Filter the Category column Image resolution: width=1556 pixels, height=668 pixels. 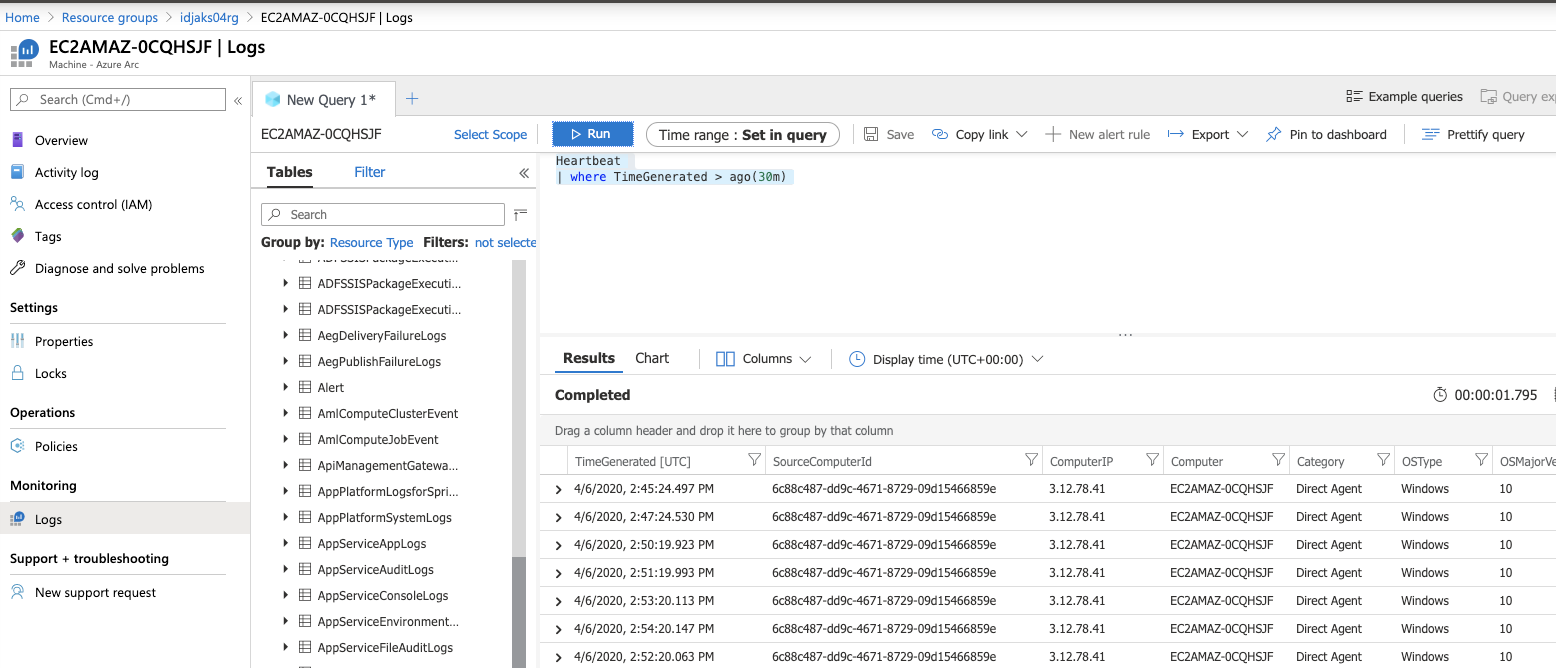pos(1383,461)
